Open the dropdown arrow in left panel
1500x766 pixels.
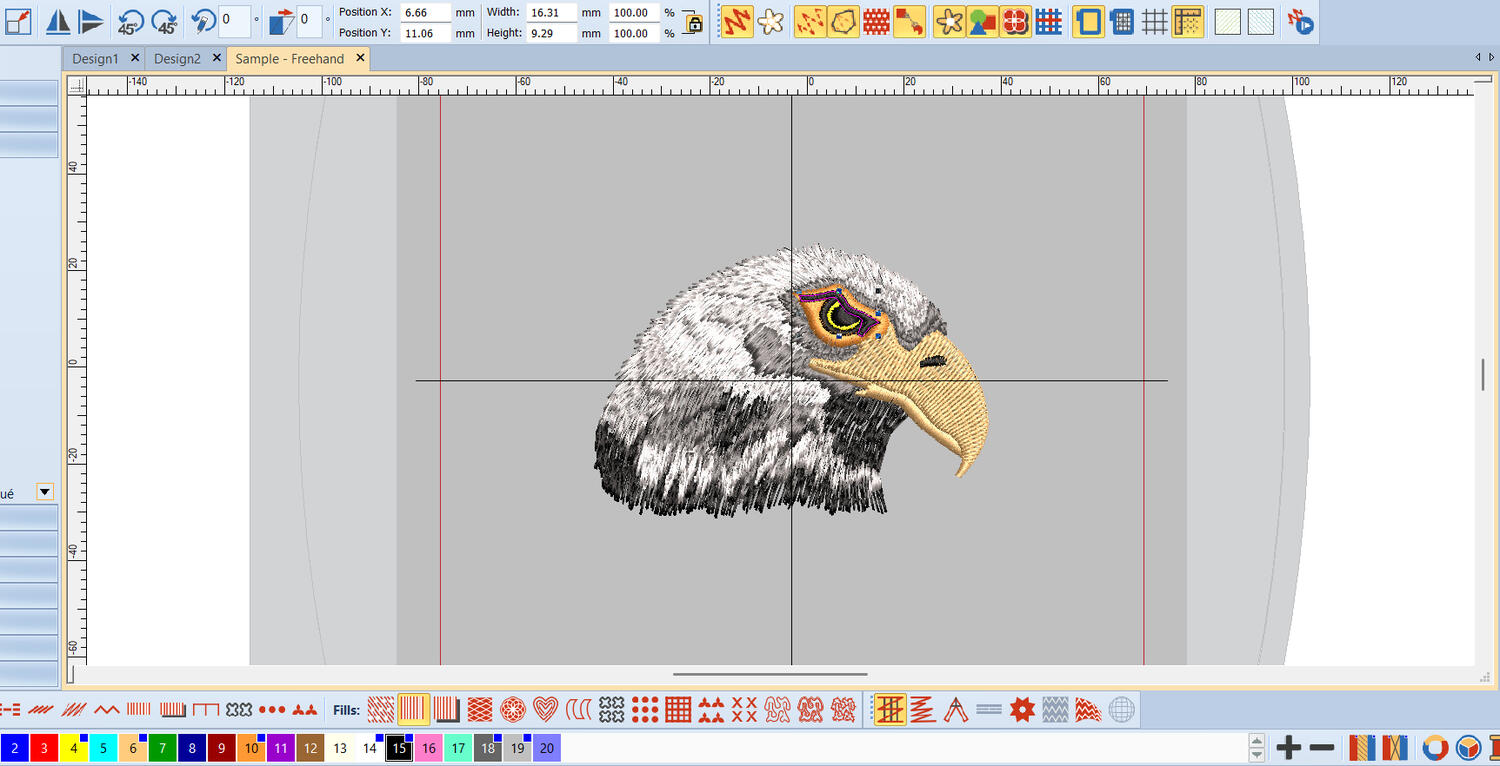point(44,492)
